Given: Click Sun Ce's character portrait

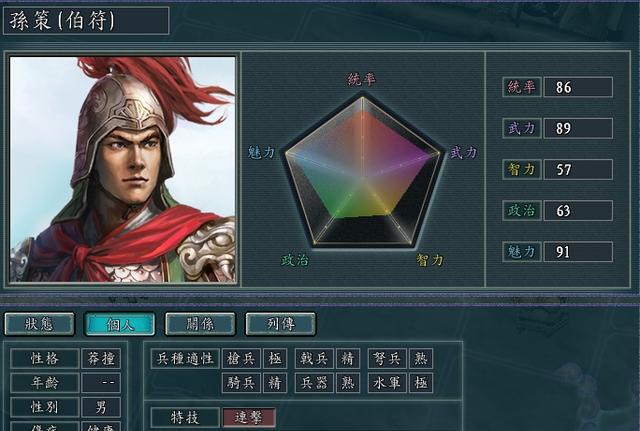Looking at the screenshot, I should point(122,169).
